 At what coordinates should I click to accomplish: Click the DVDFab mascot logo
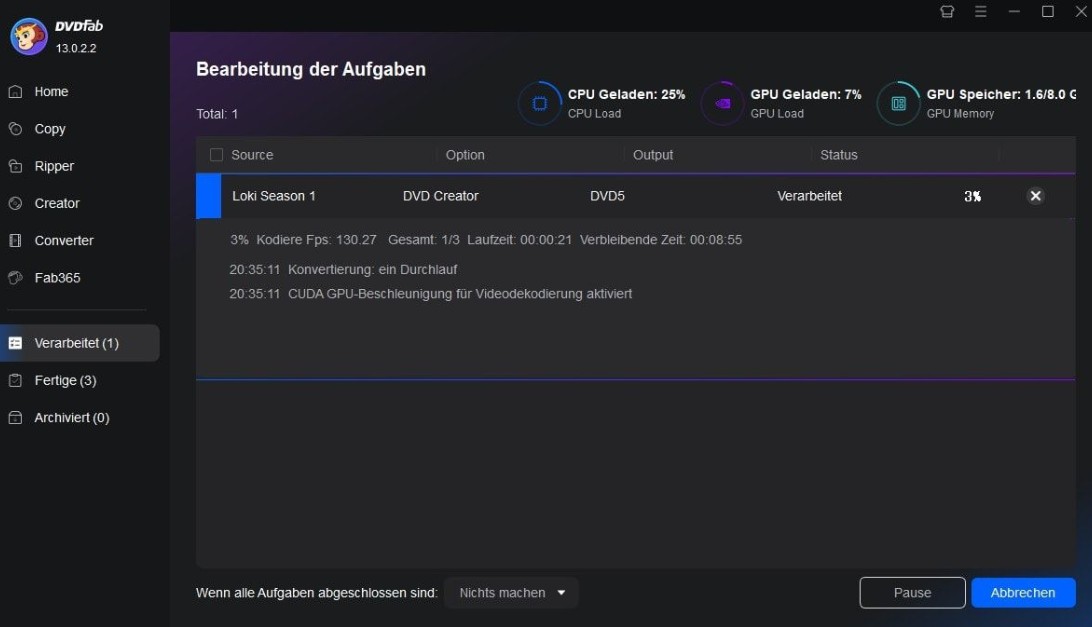pyautogui.click(x=29, y=36)
